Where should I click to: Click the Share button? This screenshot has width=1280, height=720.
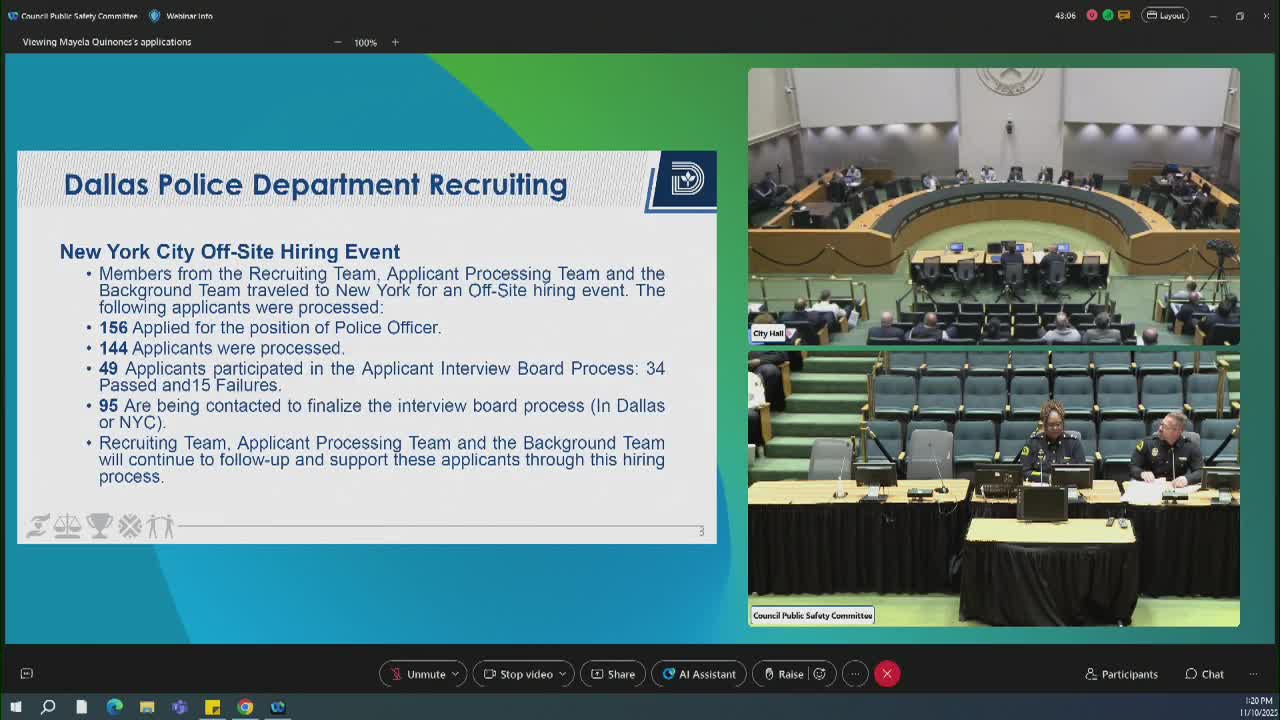click(x=612, y=674)
